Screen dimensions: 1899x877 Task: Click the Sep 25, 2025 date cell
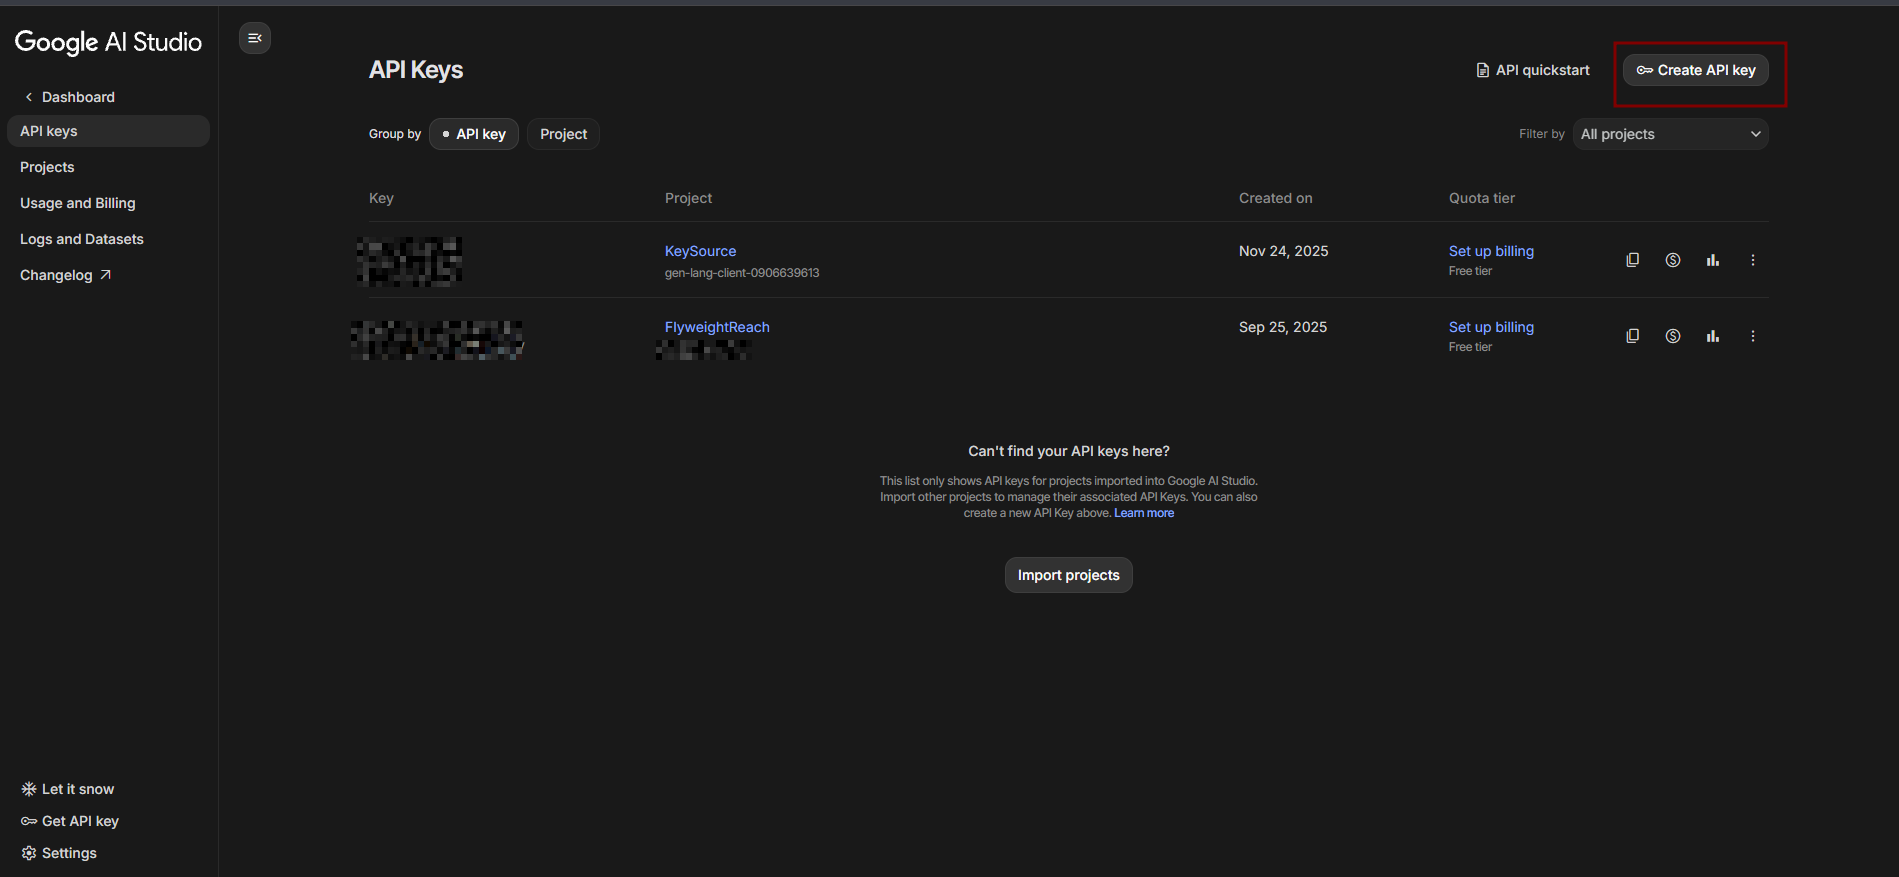pyautogui.click(x=1283, y=327)
